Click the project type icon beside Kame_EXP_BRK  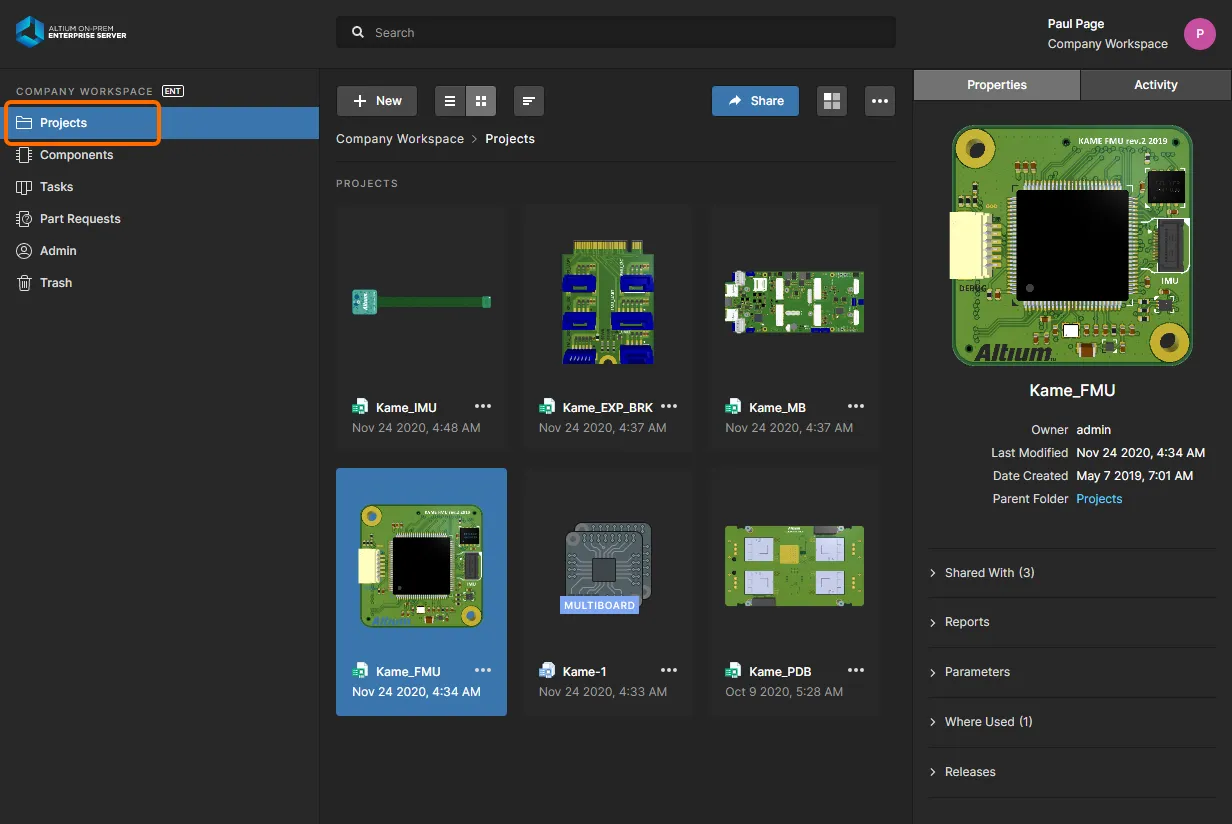[547, 407]
